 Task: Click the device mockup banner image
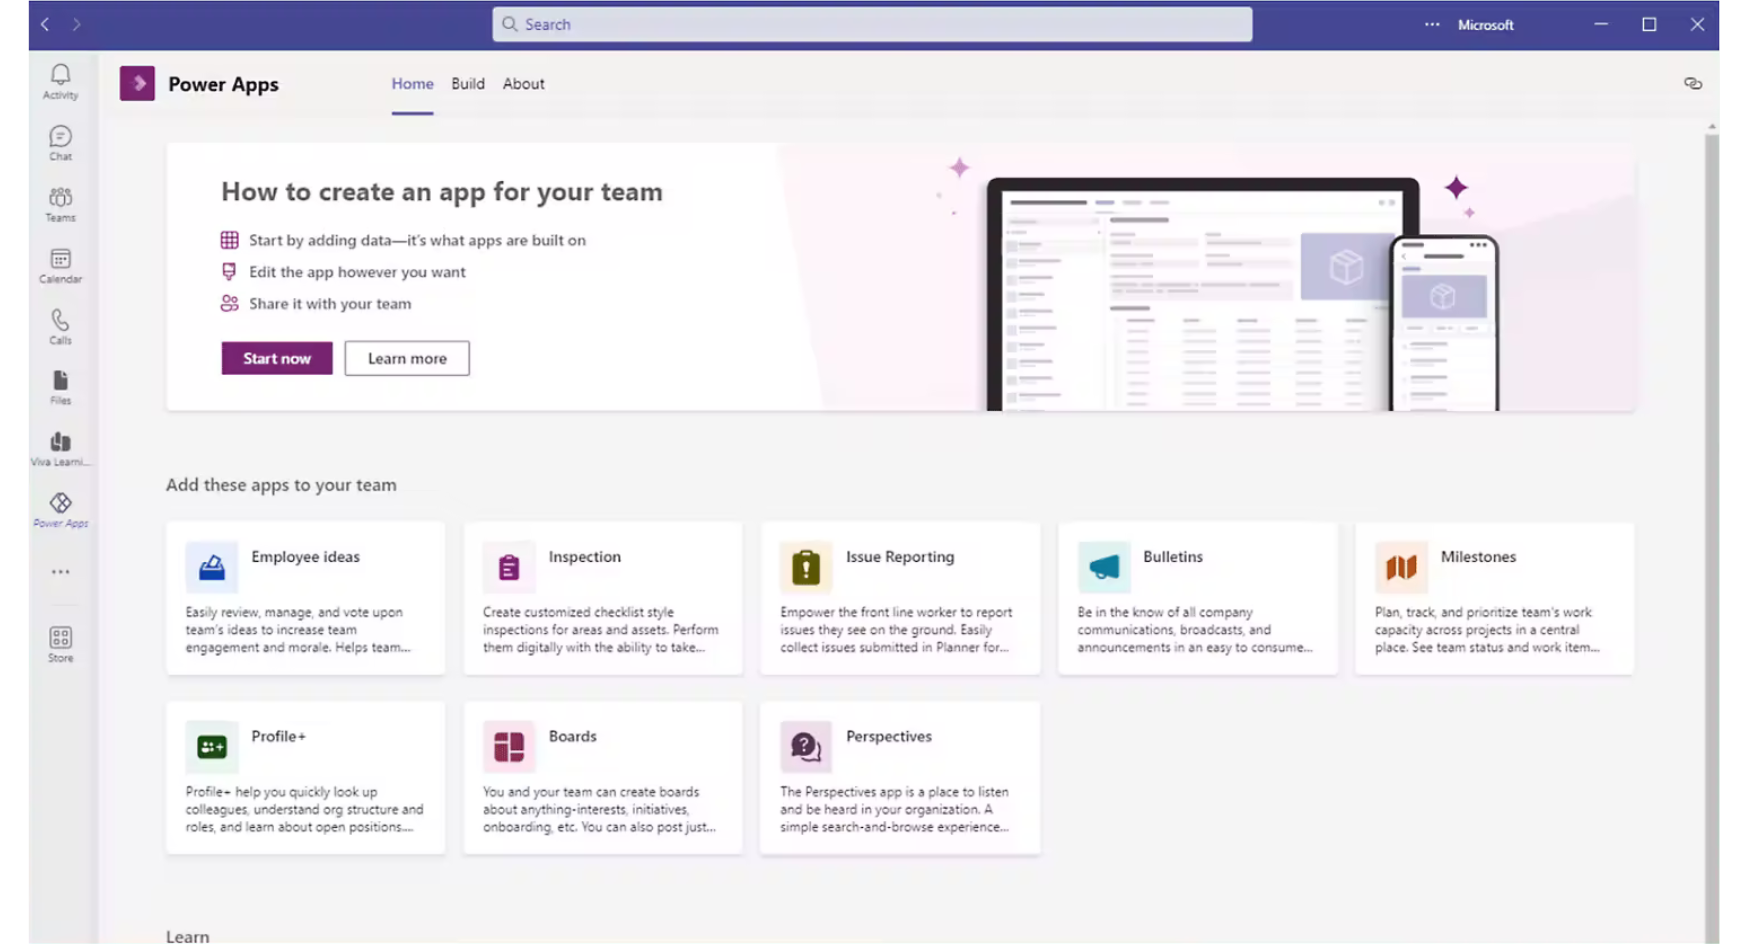[x=1242, y=294]
